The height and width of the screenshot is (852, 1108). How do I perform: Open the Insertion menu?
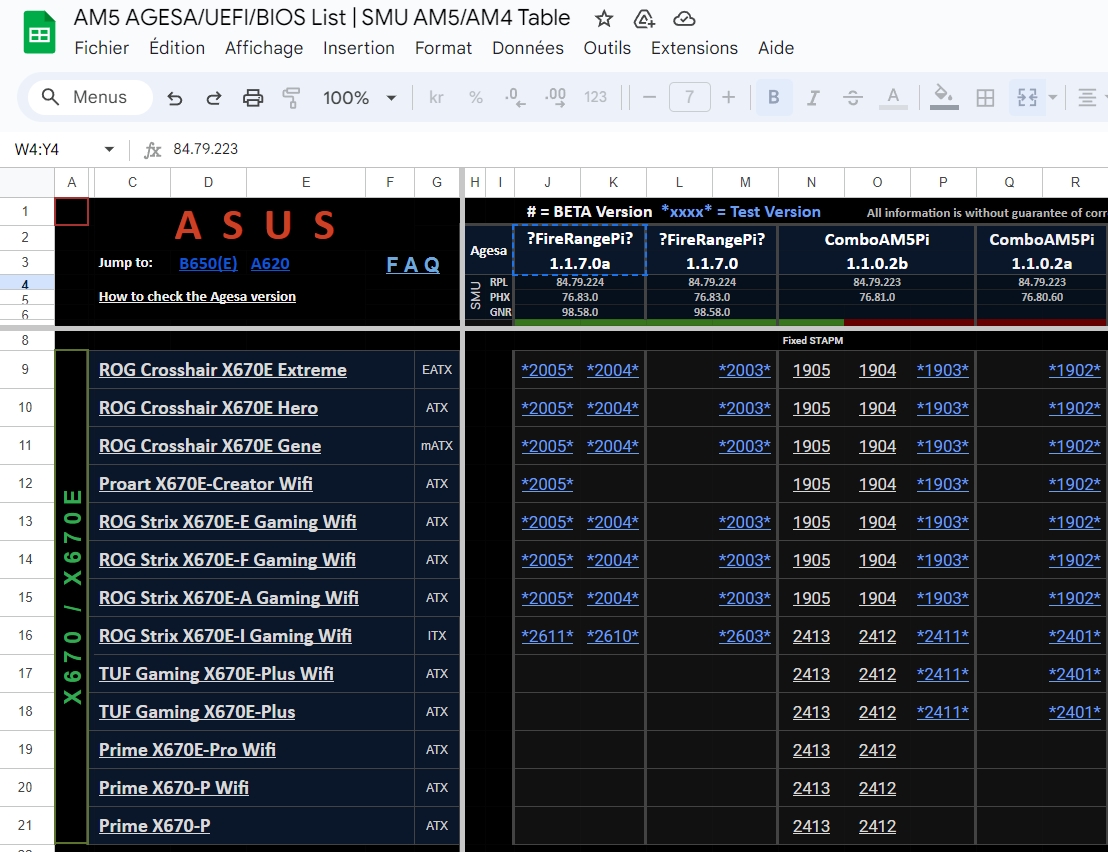358,48
